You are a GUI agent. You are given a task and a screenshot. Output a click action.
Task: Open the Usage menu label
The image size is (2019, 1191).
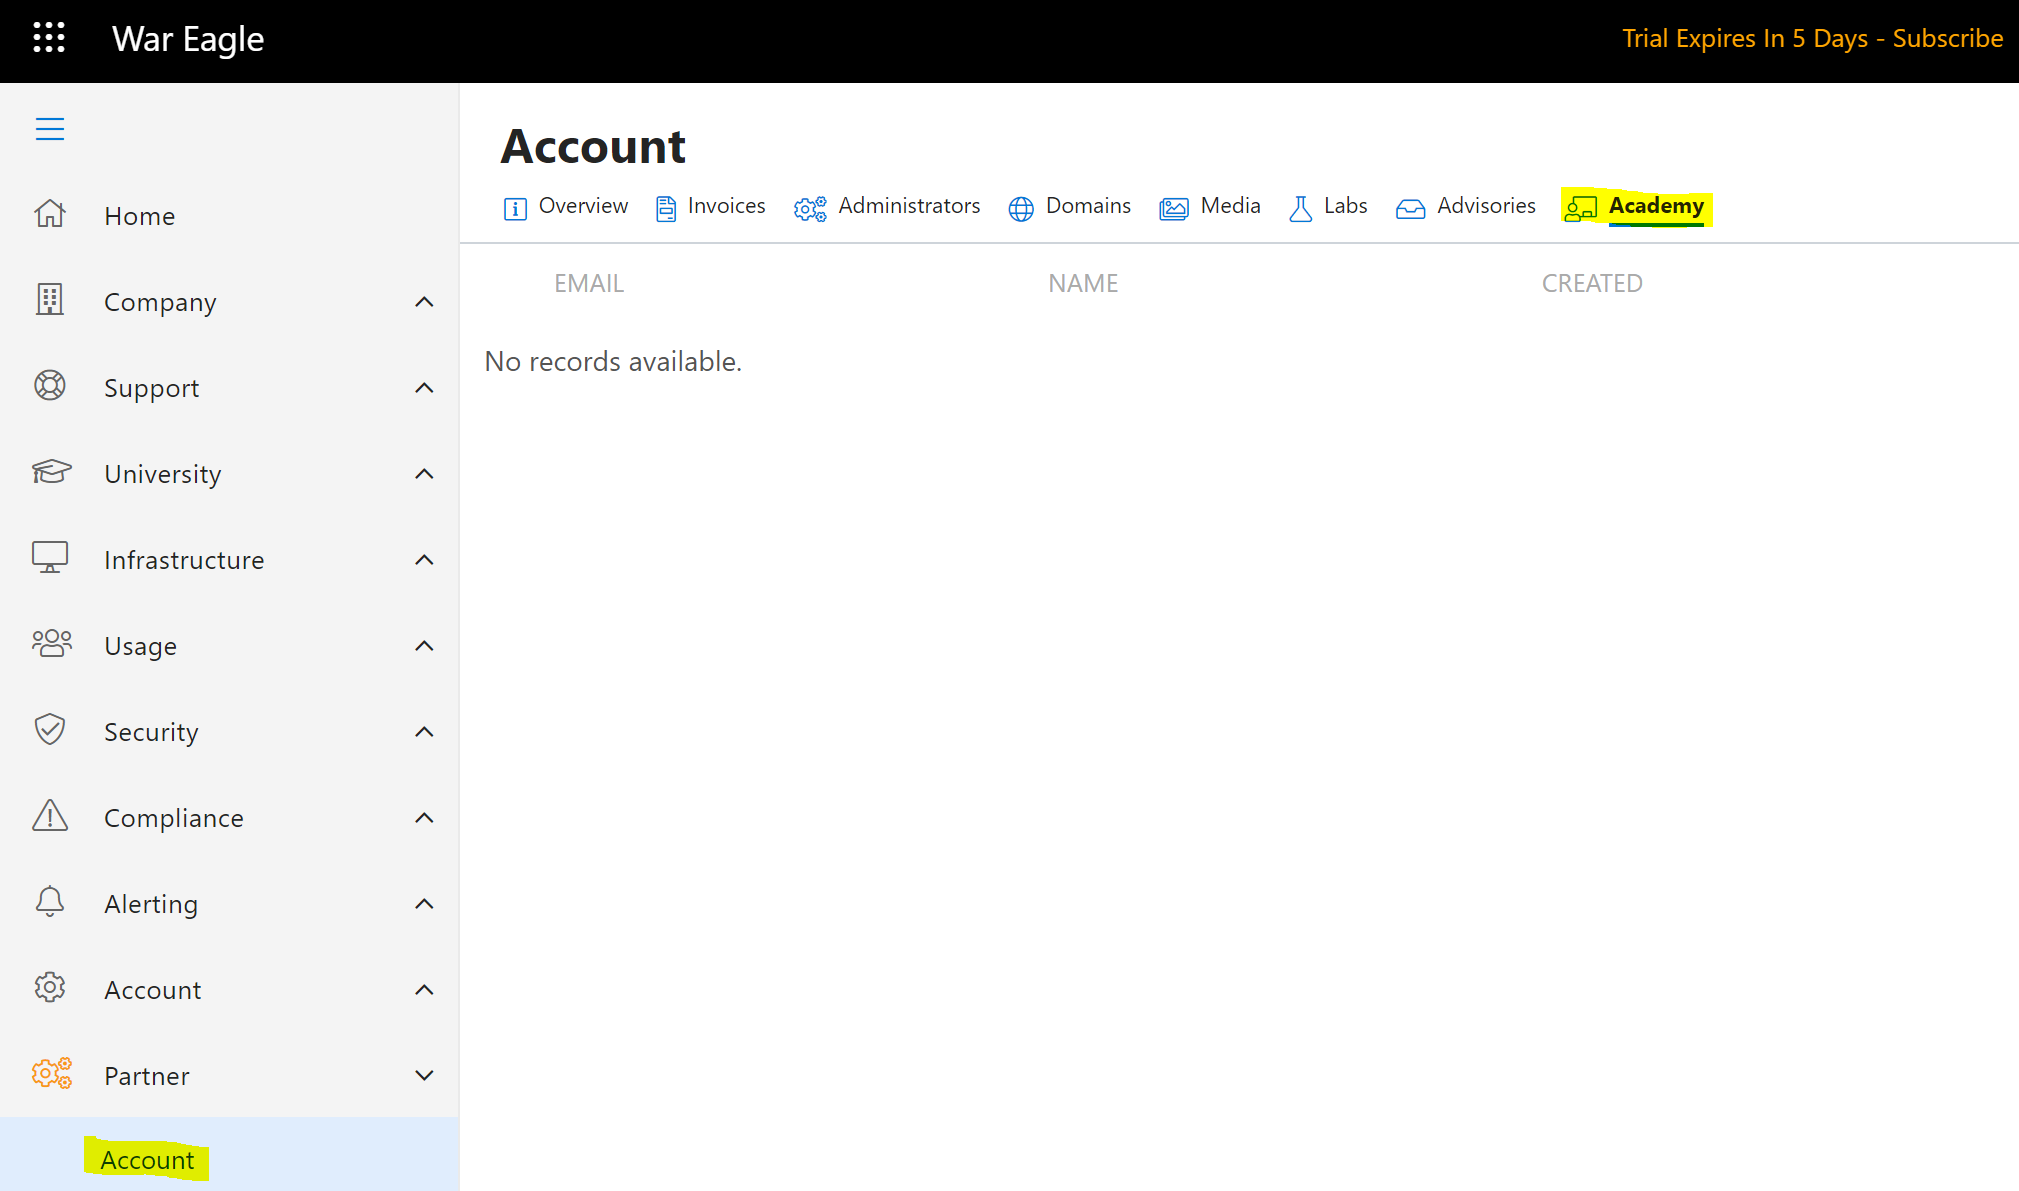tap(141, 646)
